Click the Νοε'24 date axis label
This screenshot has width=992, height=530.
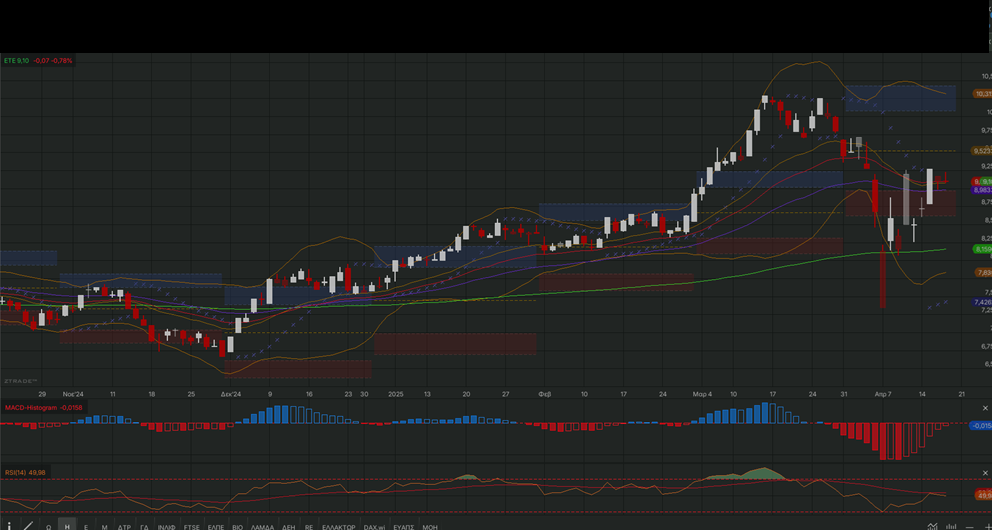(73, 394)
